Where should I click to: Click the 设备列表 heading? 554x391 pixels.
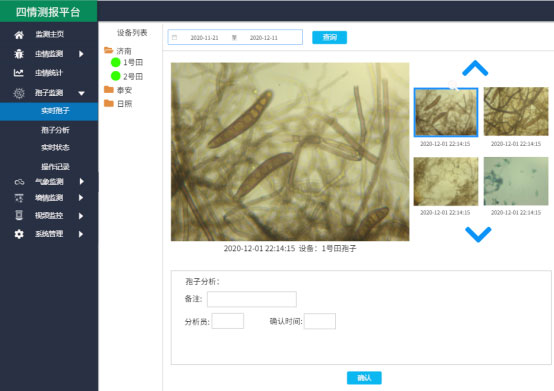[x=132, y=33]
